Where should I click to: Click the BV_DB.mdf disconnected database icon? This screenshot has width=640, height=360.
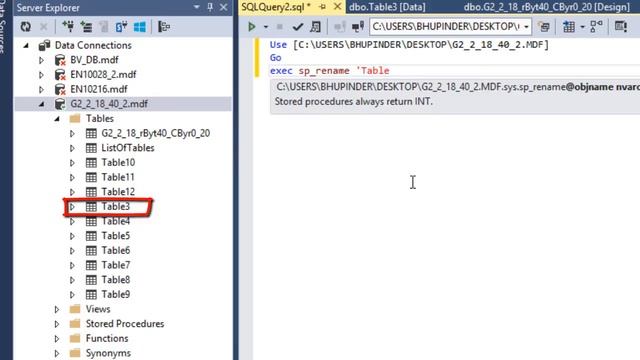tap(60, 60)
